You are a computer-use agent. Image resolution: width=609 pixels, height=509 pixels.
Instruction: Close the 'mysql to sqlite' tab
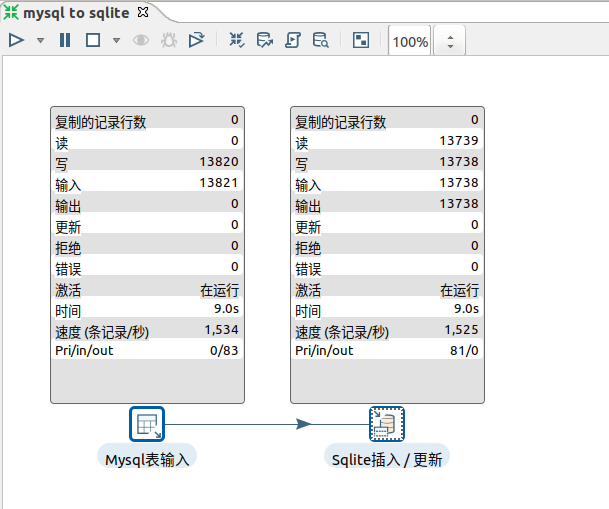click(x=142, y=13)
